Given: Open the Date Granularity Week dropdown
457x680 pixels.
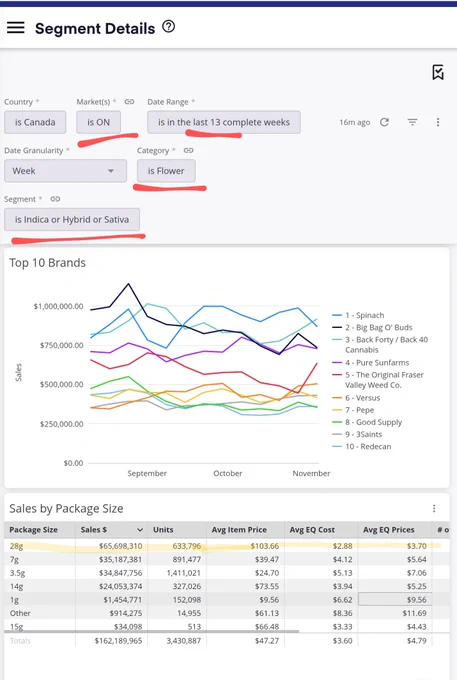Looking at the screenshot, I should pyautogui.click(x=65, y=171).
